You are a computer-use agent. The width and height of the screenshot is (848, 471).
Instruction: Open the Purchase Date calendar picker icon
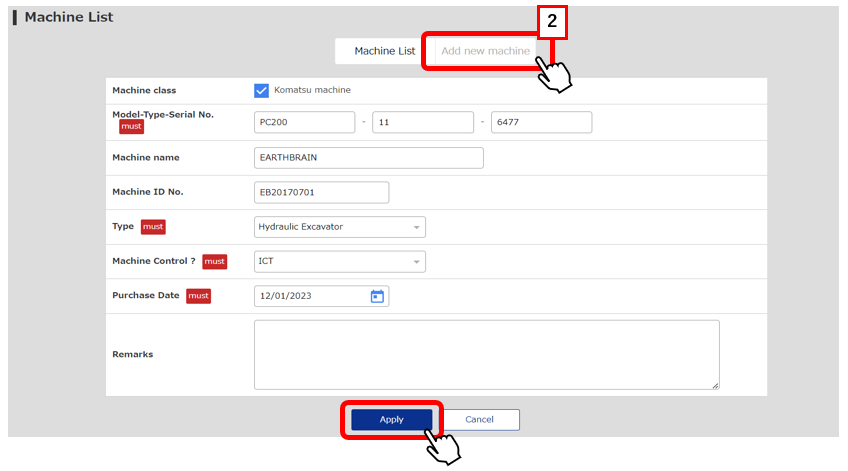tap(377, 296)
